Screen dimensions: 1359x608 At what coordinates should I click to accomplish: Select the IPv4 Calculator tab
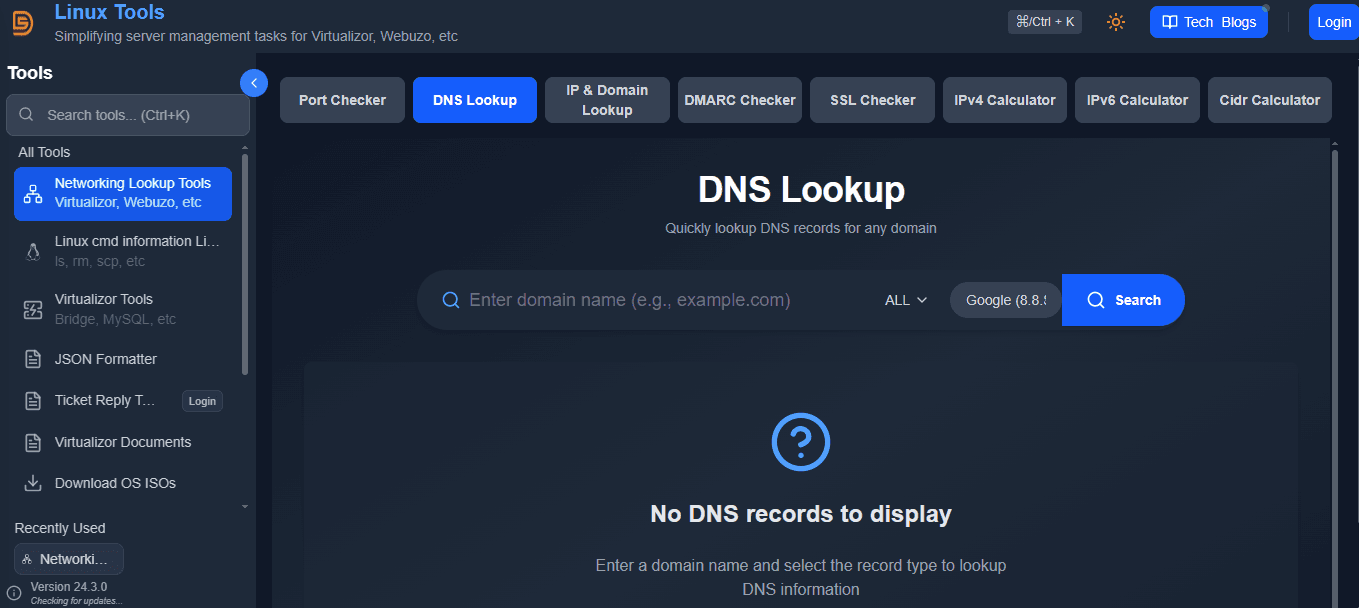click(x=1005, y=100)
